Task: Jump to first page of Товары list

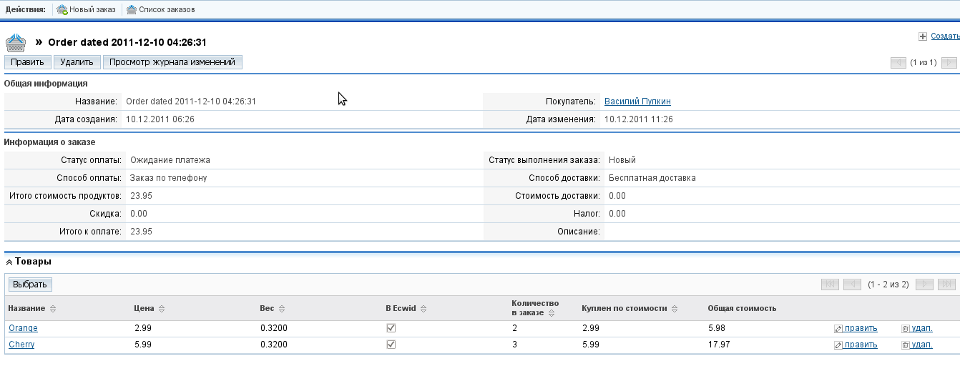Action: [x=830, y=284]
